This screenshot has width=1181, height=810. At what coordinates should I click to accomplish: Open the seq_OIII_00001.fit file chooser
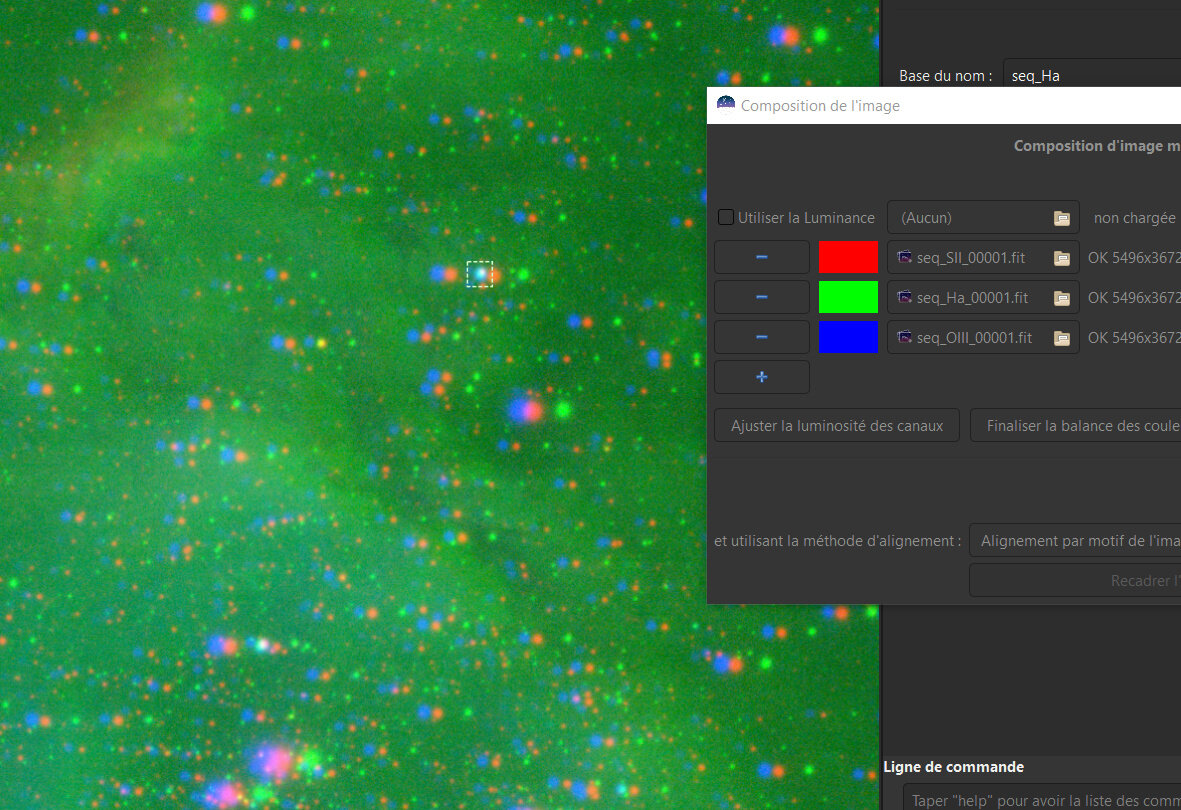983,338
